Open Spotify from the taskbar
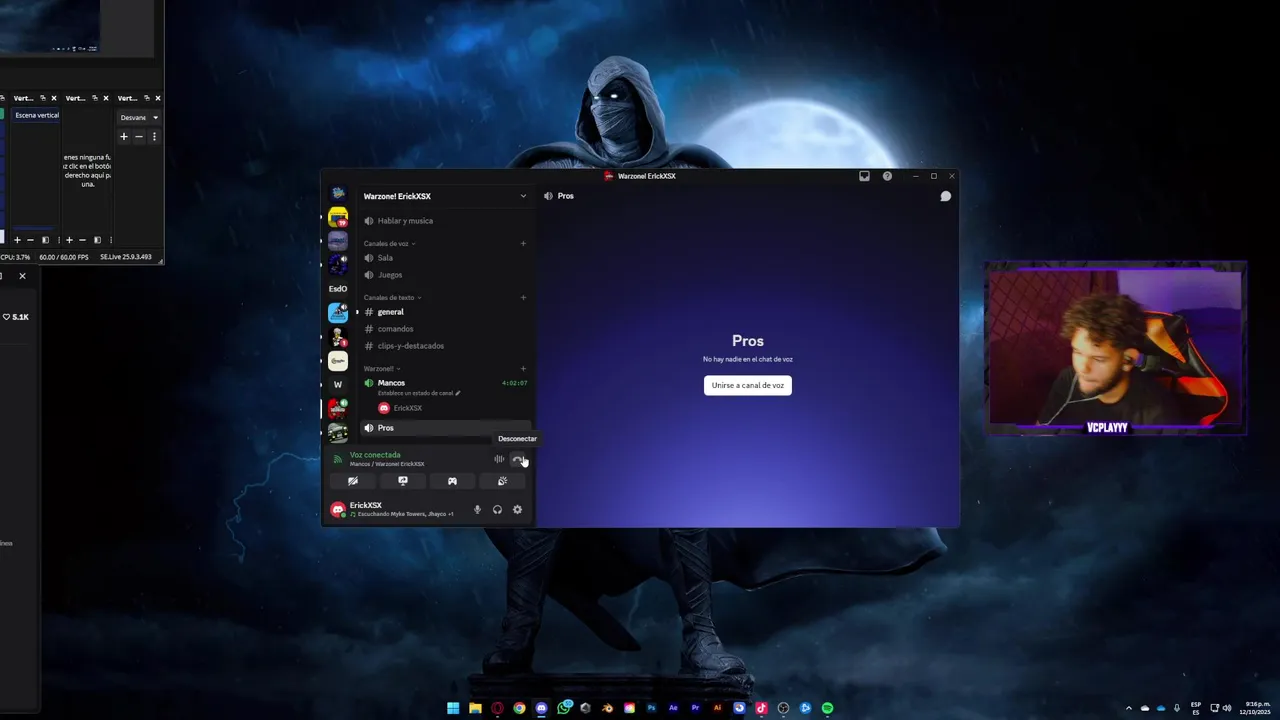1280x720 pixels. (x=827, y=708)
